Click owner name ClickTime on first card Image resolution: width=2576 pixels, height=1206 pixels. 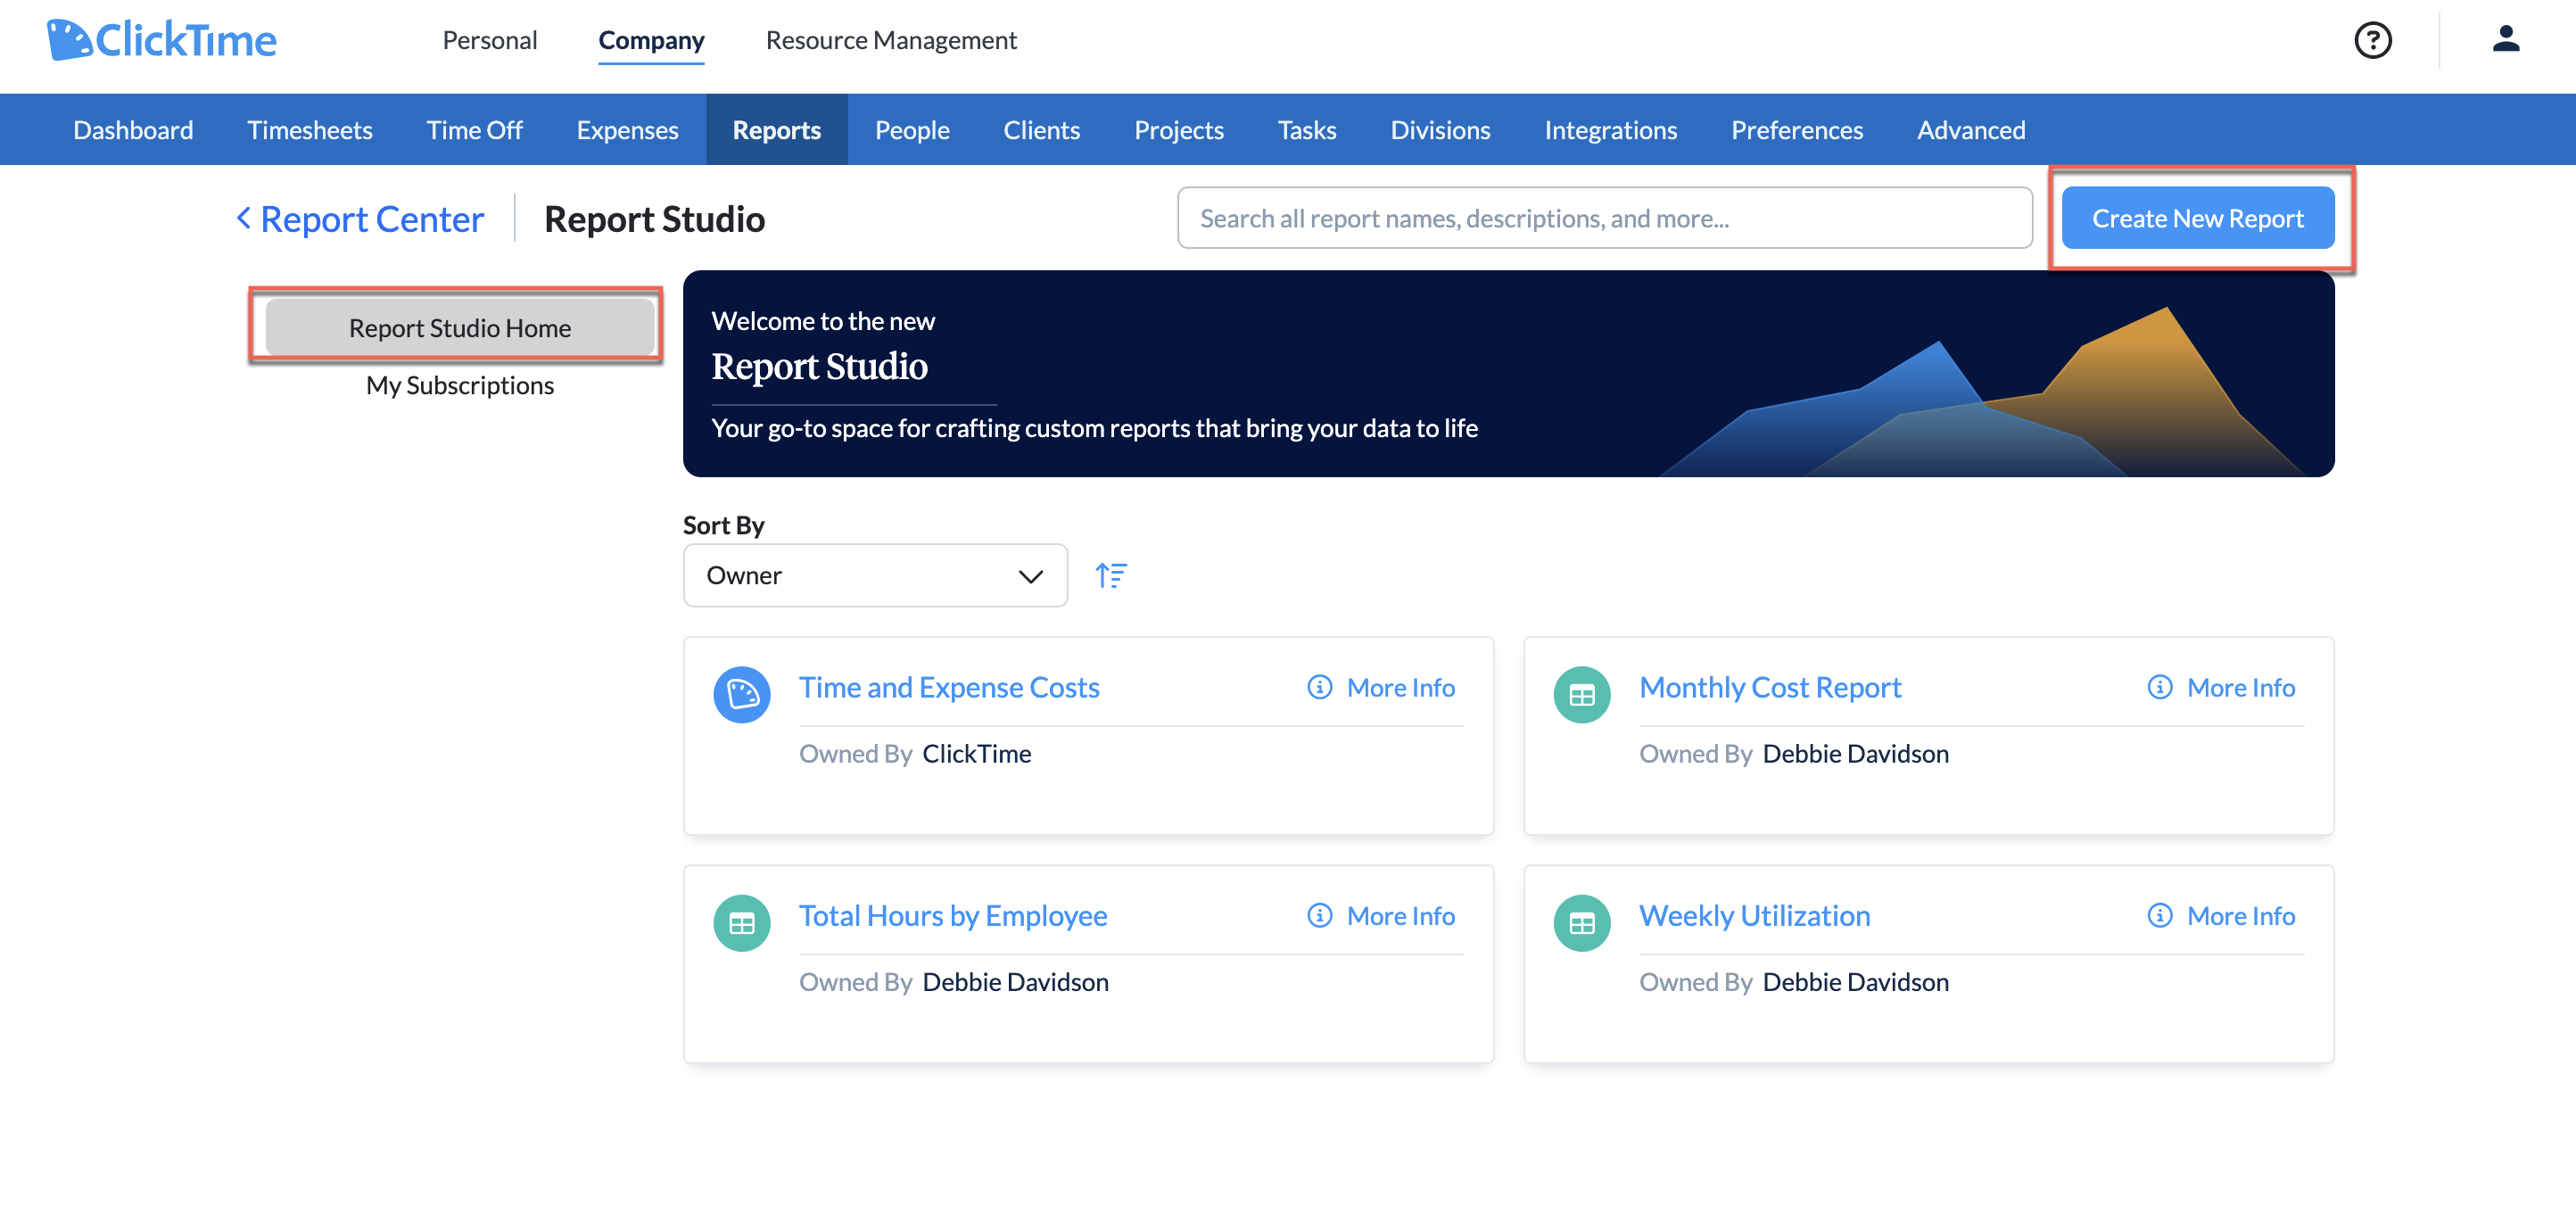pos(976,753)
